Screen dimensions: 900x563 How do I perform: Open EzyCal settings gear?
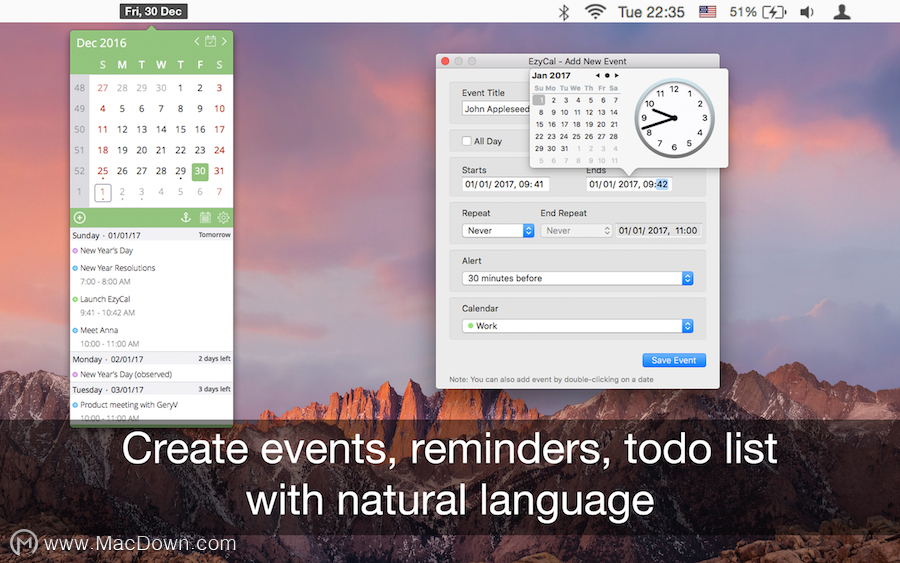point(223,218)
